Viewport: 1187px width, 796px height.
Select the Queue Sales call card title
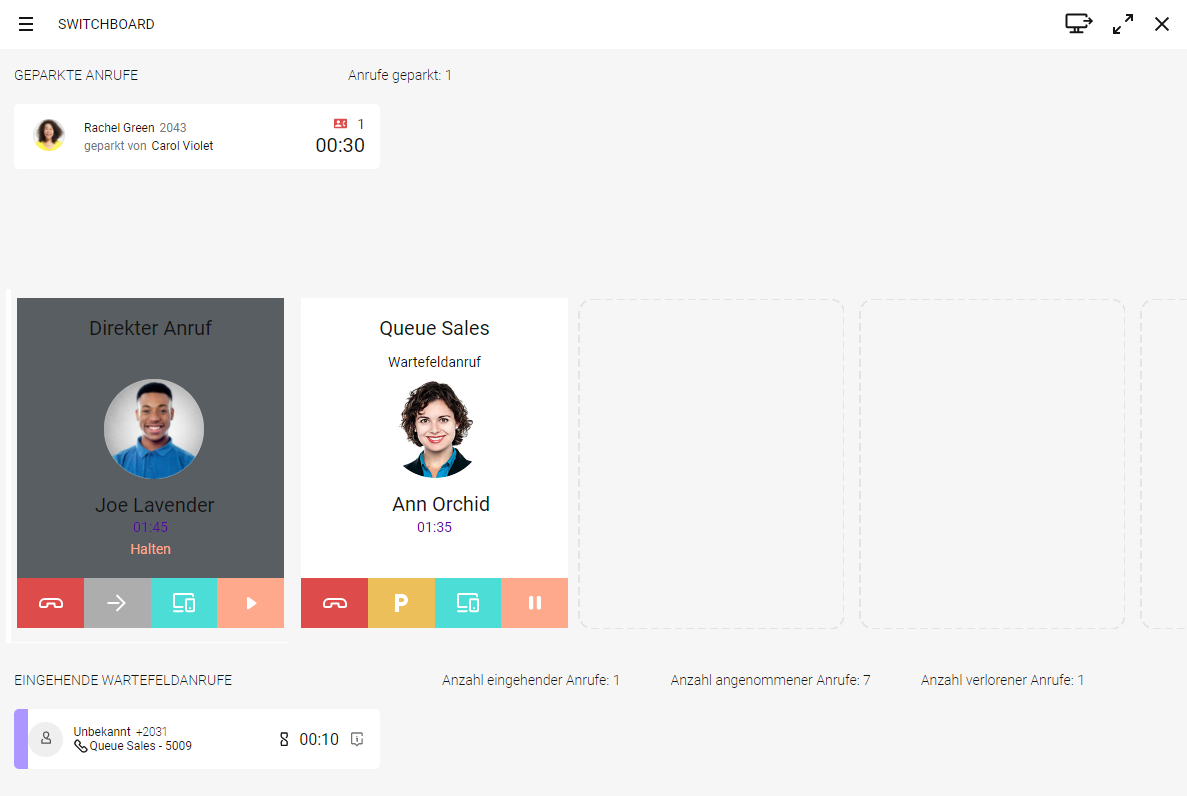[x=434, y=328]
